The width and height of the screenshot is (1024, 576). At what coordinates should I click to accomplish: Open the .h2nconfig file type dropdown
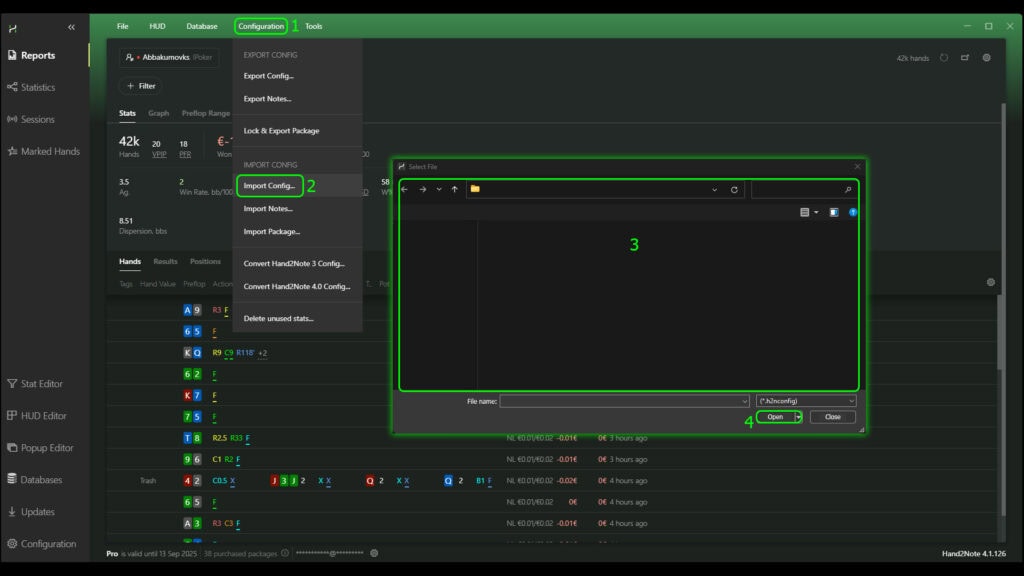click(806, 401)
